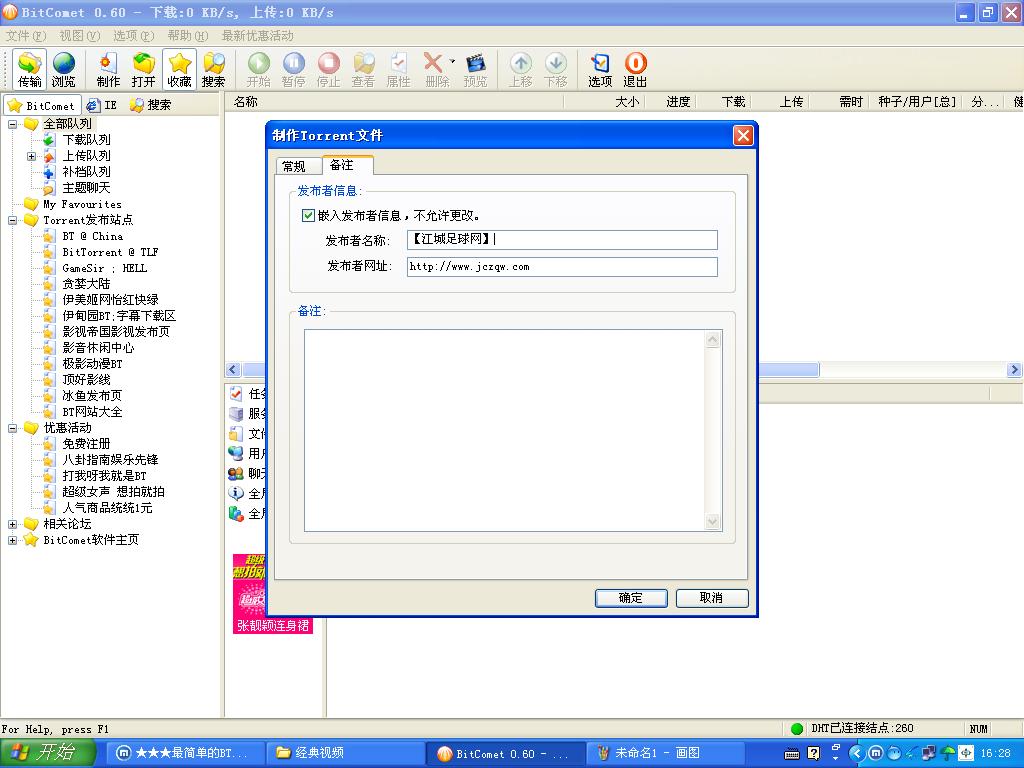This screenshot has height=768, width=1024.
Task: Confirm dialog with 确定 button
Action: [x=631, y=598]
